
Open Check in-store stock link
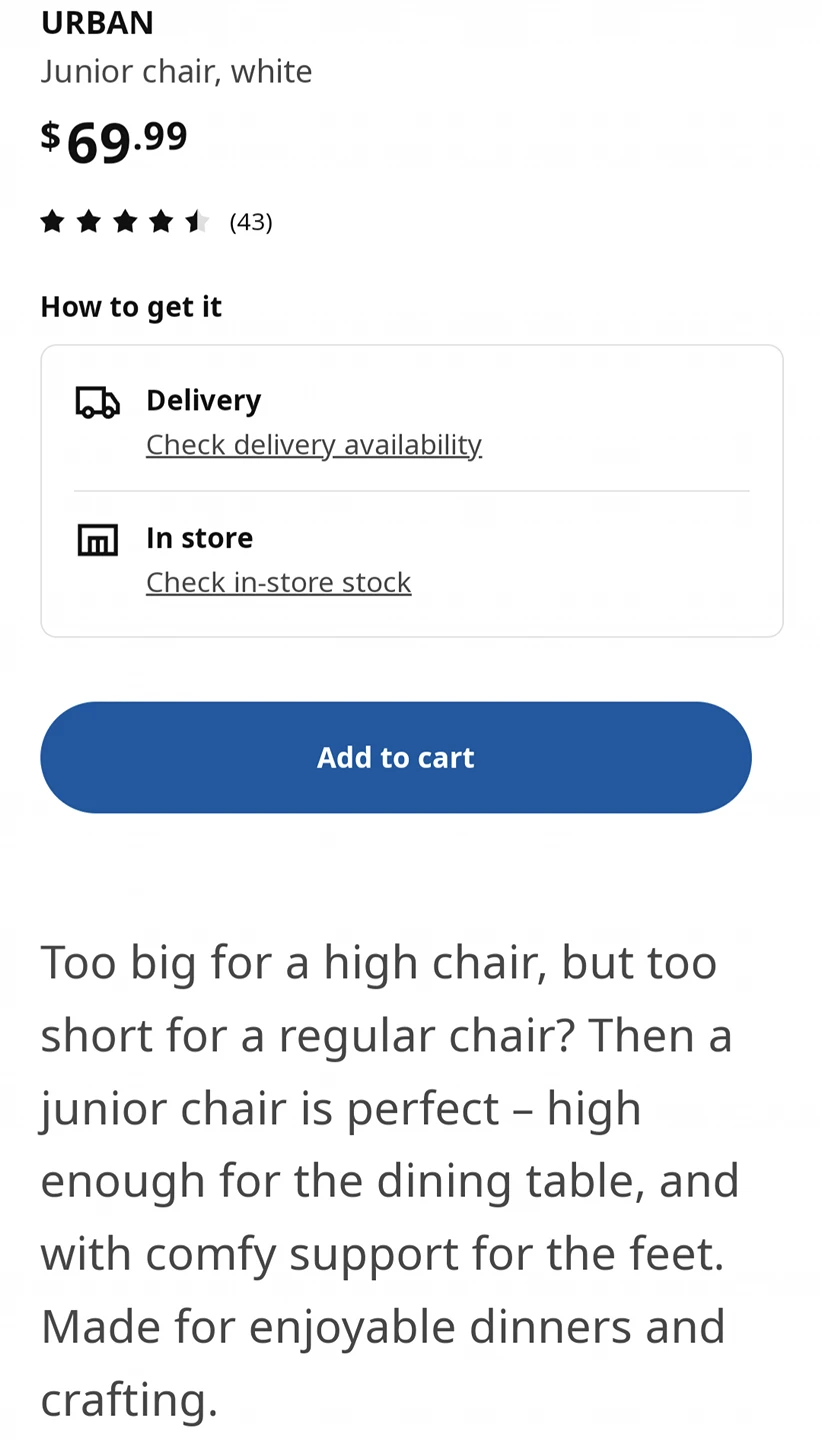point(279,582)
